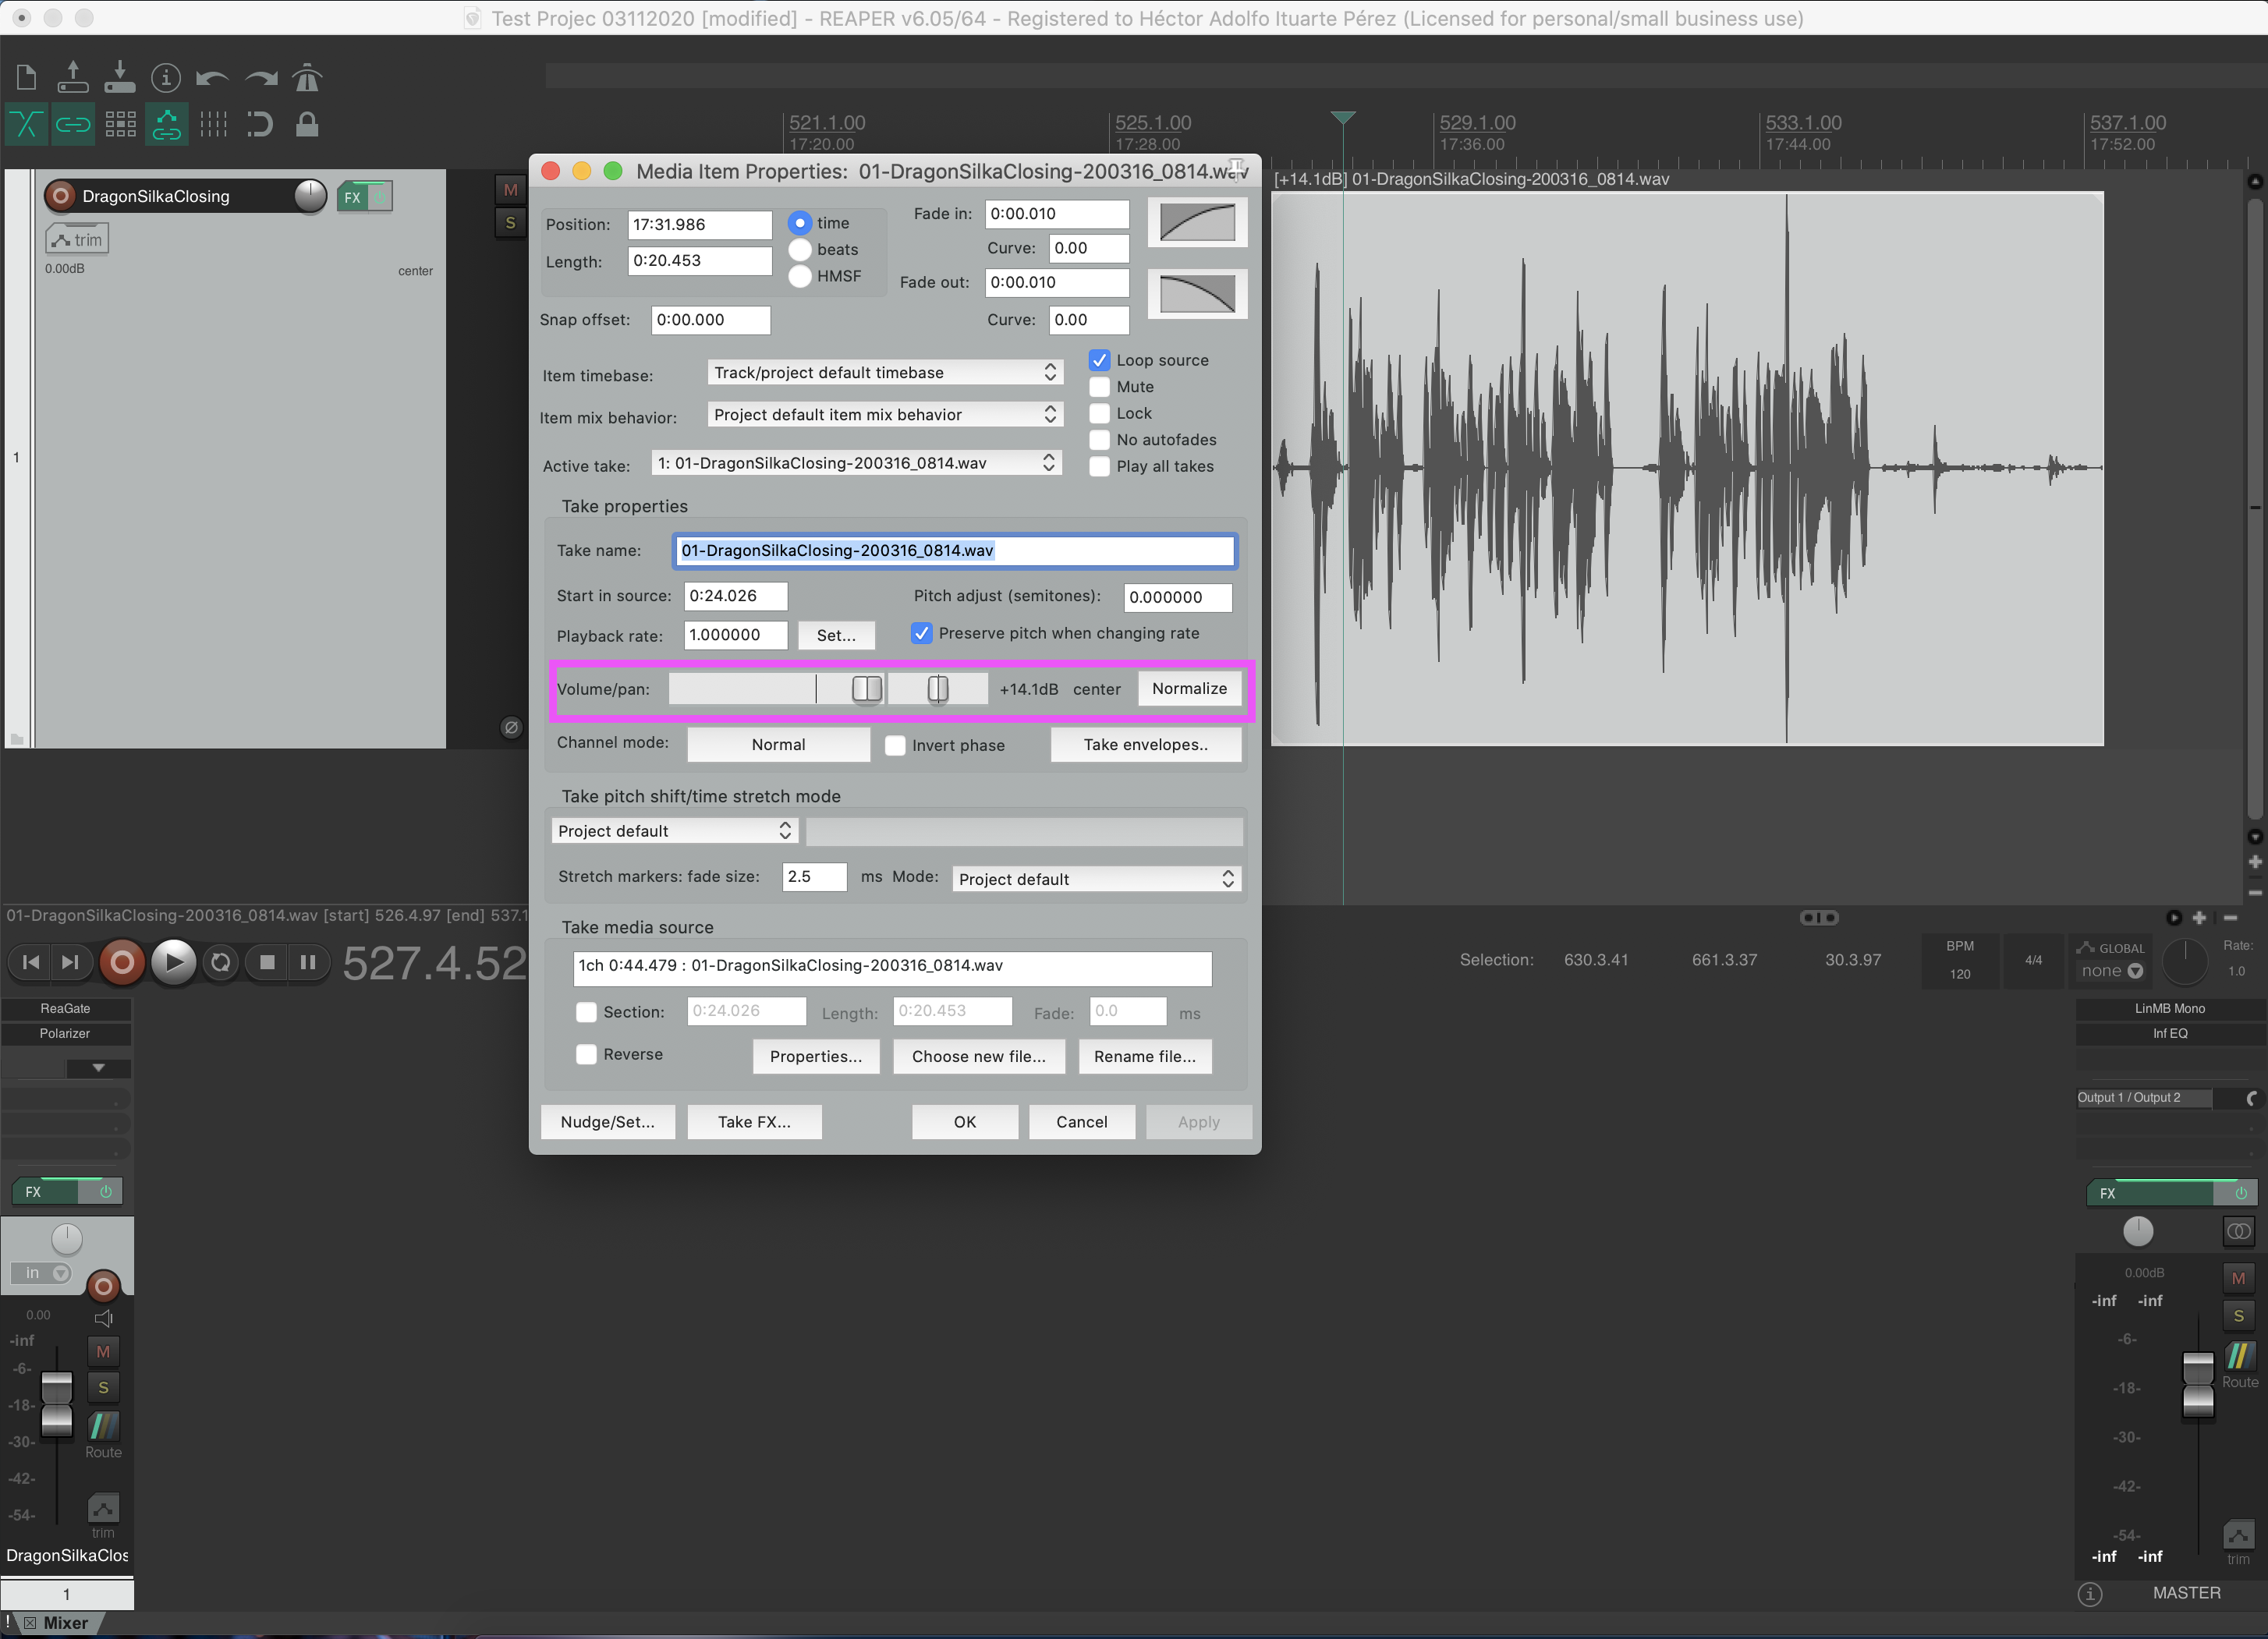Viewport: 2268px width, 1639px height.
Task: Check the Invert phase option
Action: tap(895, 745)
